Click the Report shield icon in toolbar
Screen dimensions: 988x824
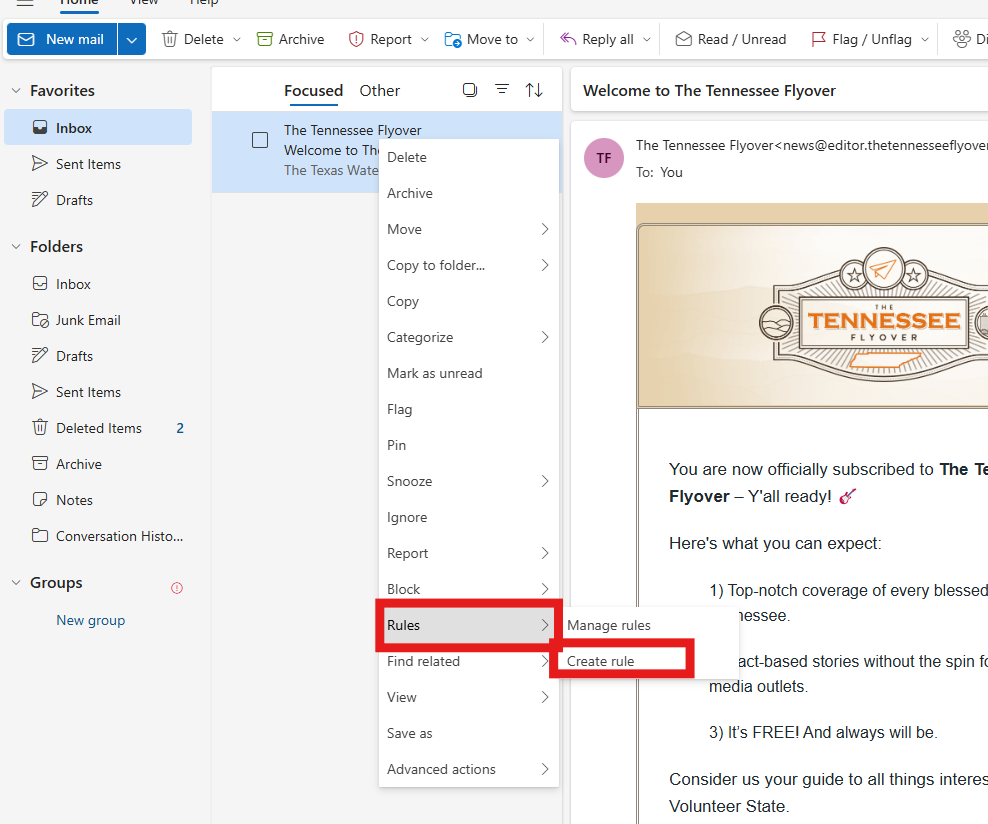tap(356, 39)
